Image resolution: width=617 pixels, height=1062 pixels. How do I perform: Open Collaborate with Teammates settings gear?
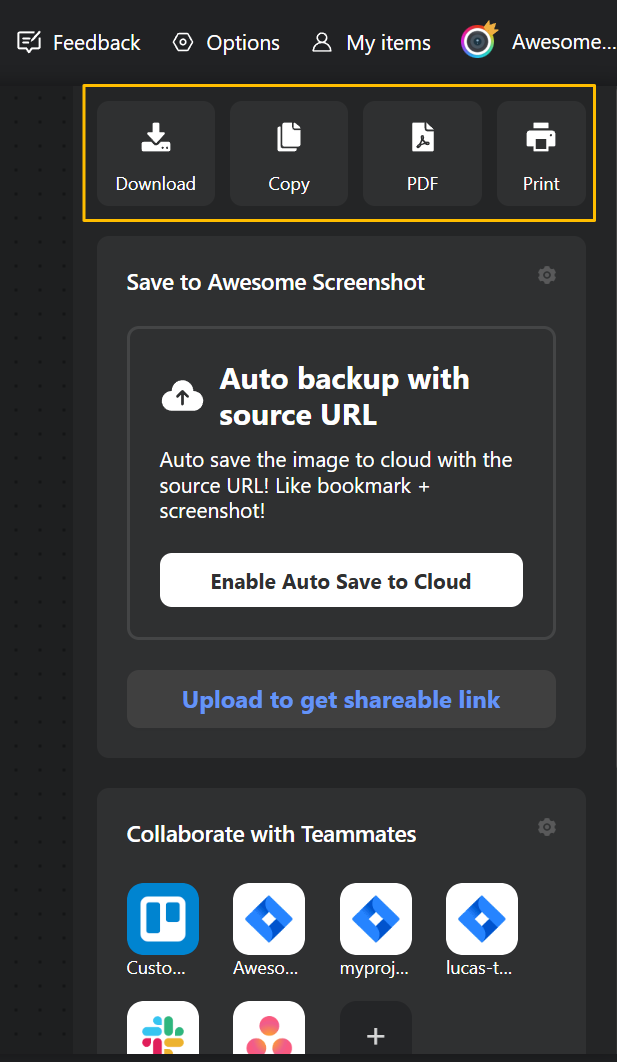click(x=546, y=826)
